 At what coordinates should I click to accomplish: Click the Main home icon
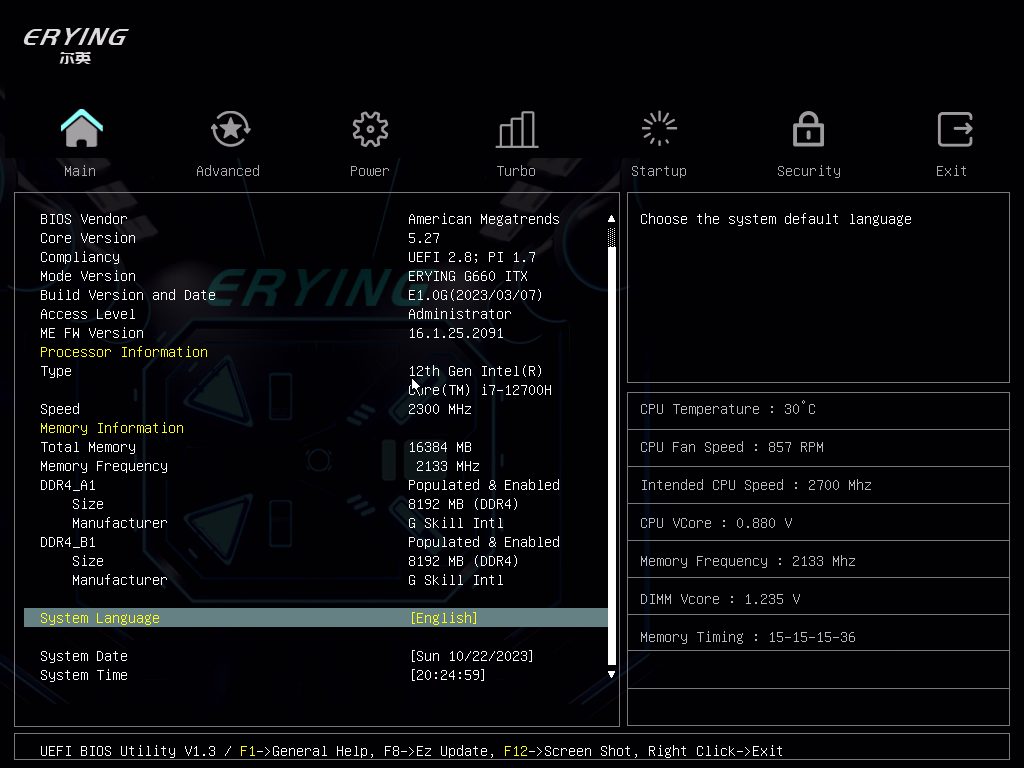[81, 129]
